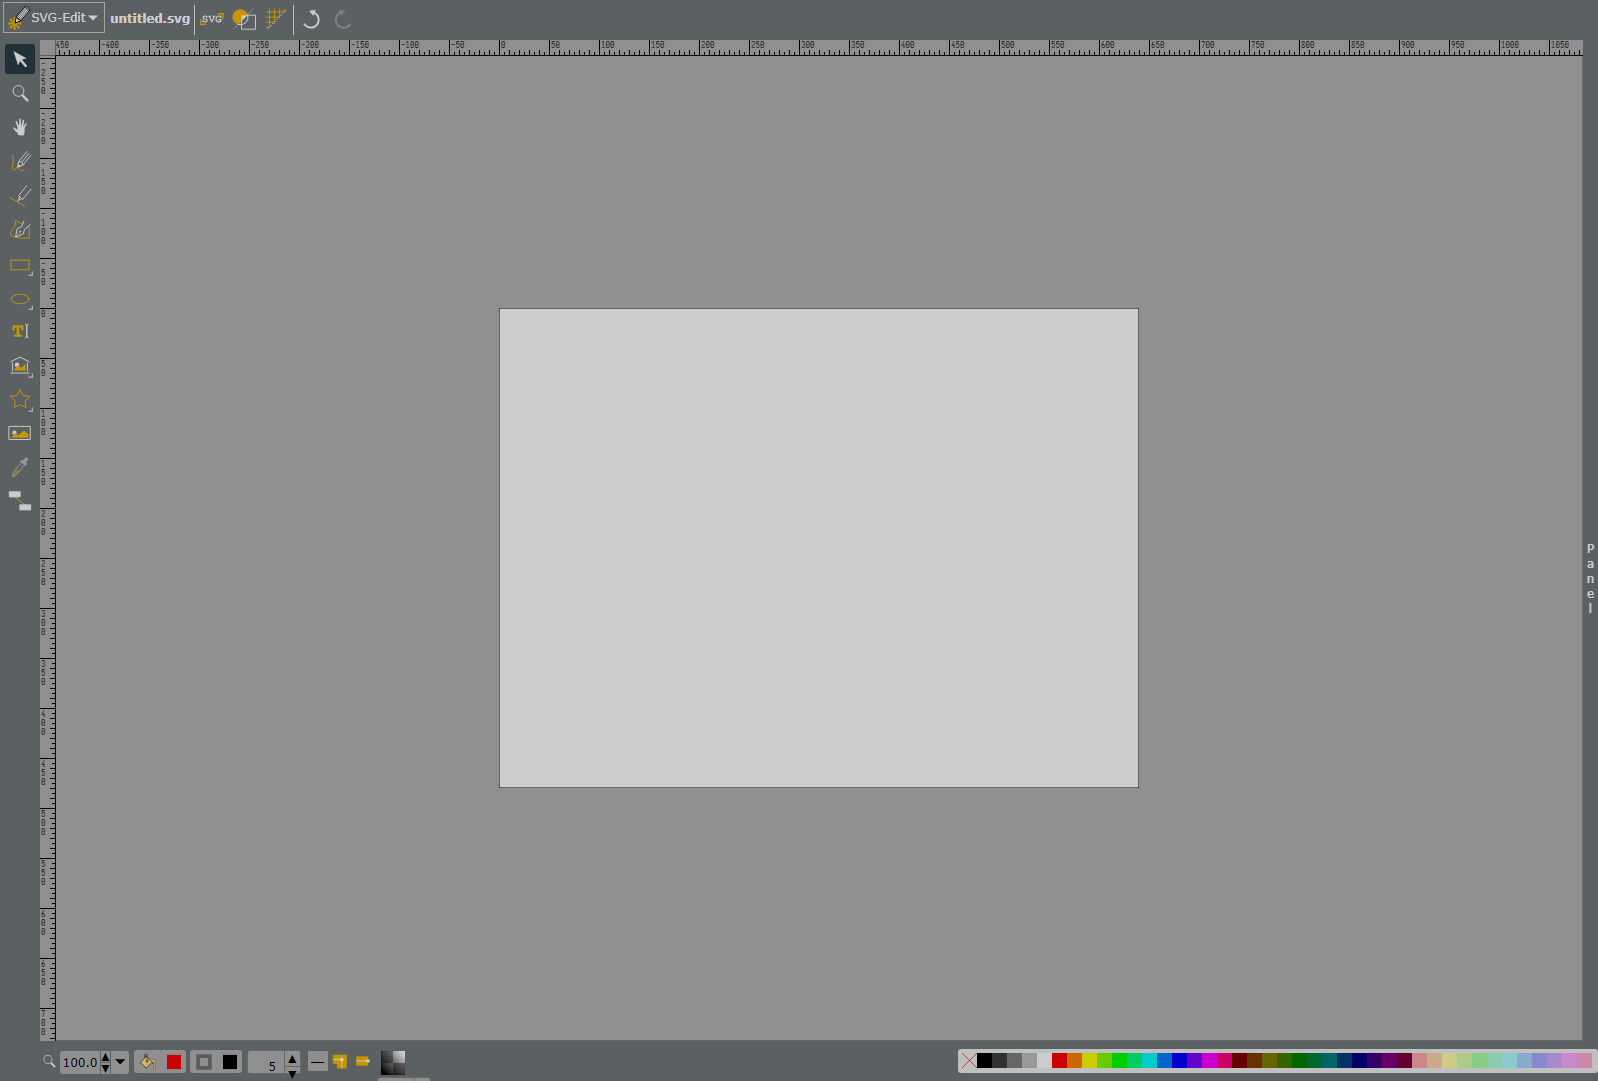The image size is (1598, 1081).
Task: Decrease the stroke width value
Action: (x=292, y=1073)
